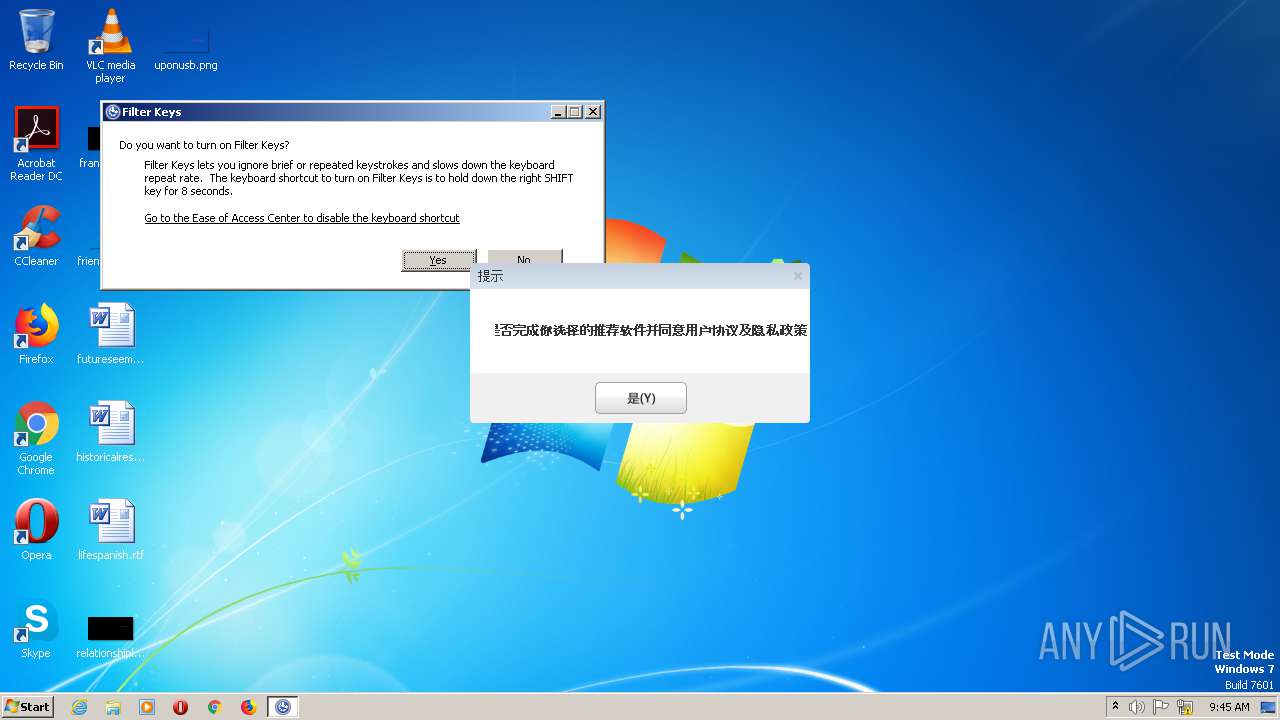The height and width of the screenshot is (720, 1280).
Task: Click the Show desktop button
Action: pos(1270,707)
